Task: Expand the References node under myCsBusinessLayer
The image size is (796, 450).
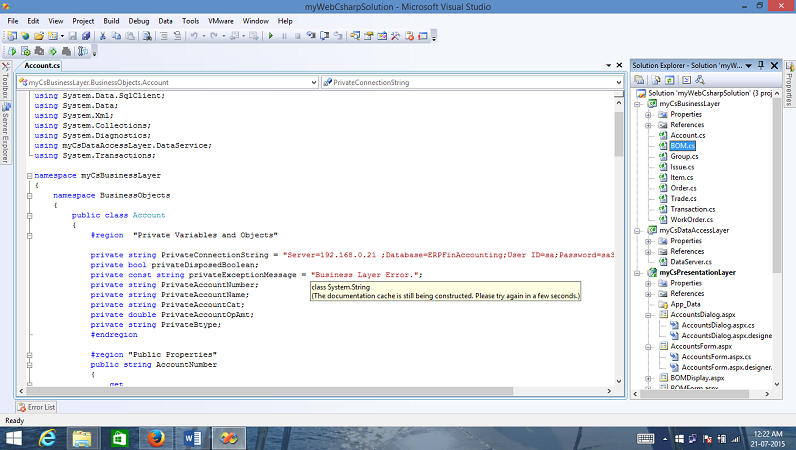Action: pos(648,125)
